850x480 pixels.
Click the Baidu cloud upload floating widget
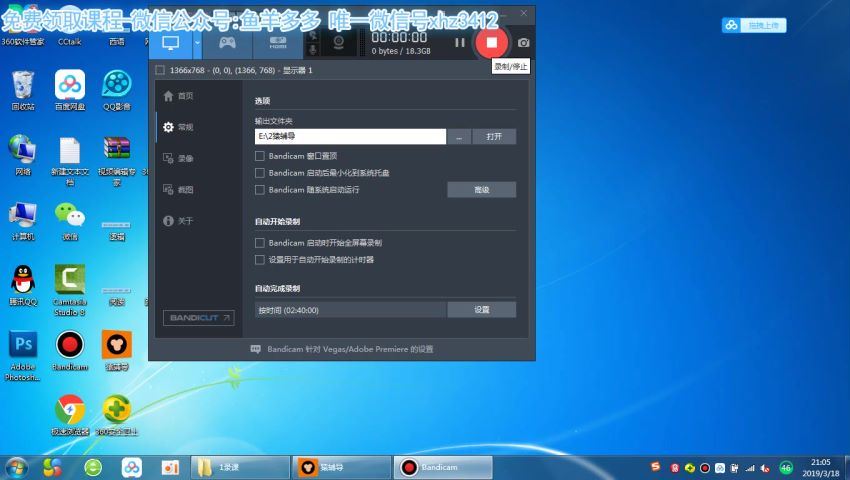tap(754, 25)
